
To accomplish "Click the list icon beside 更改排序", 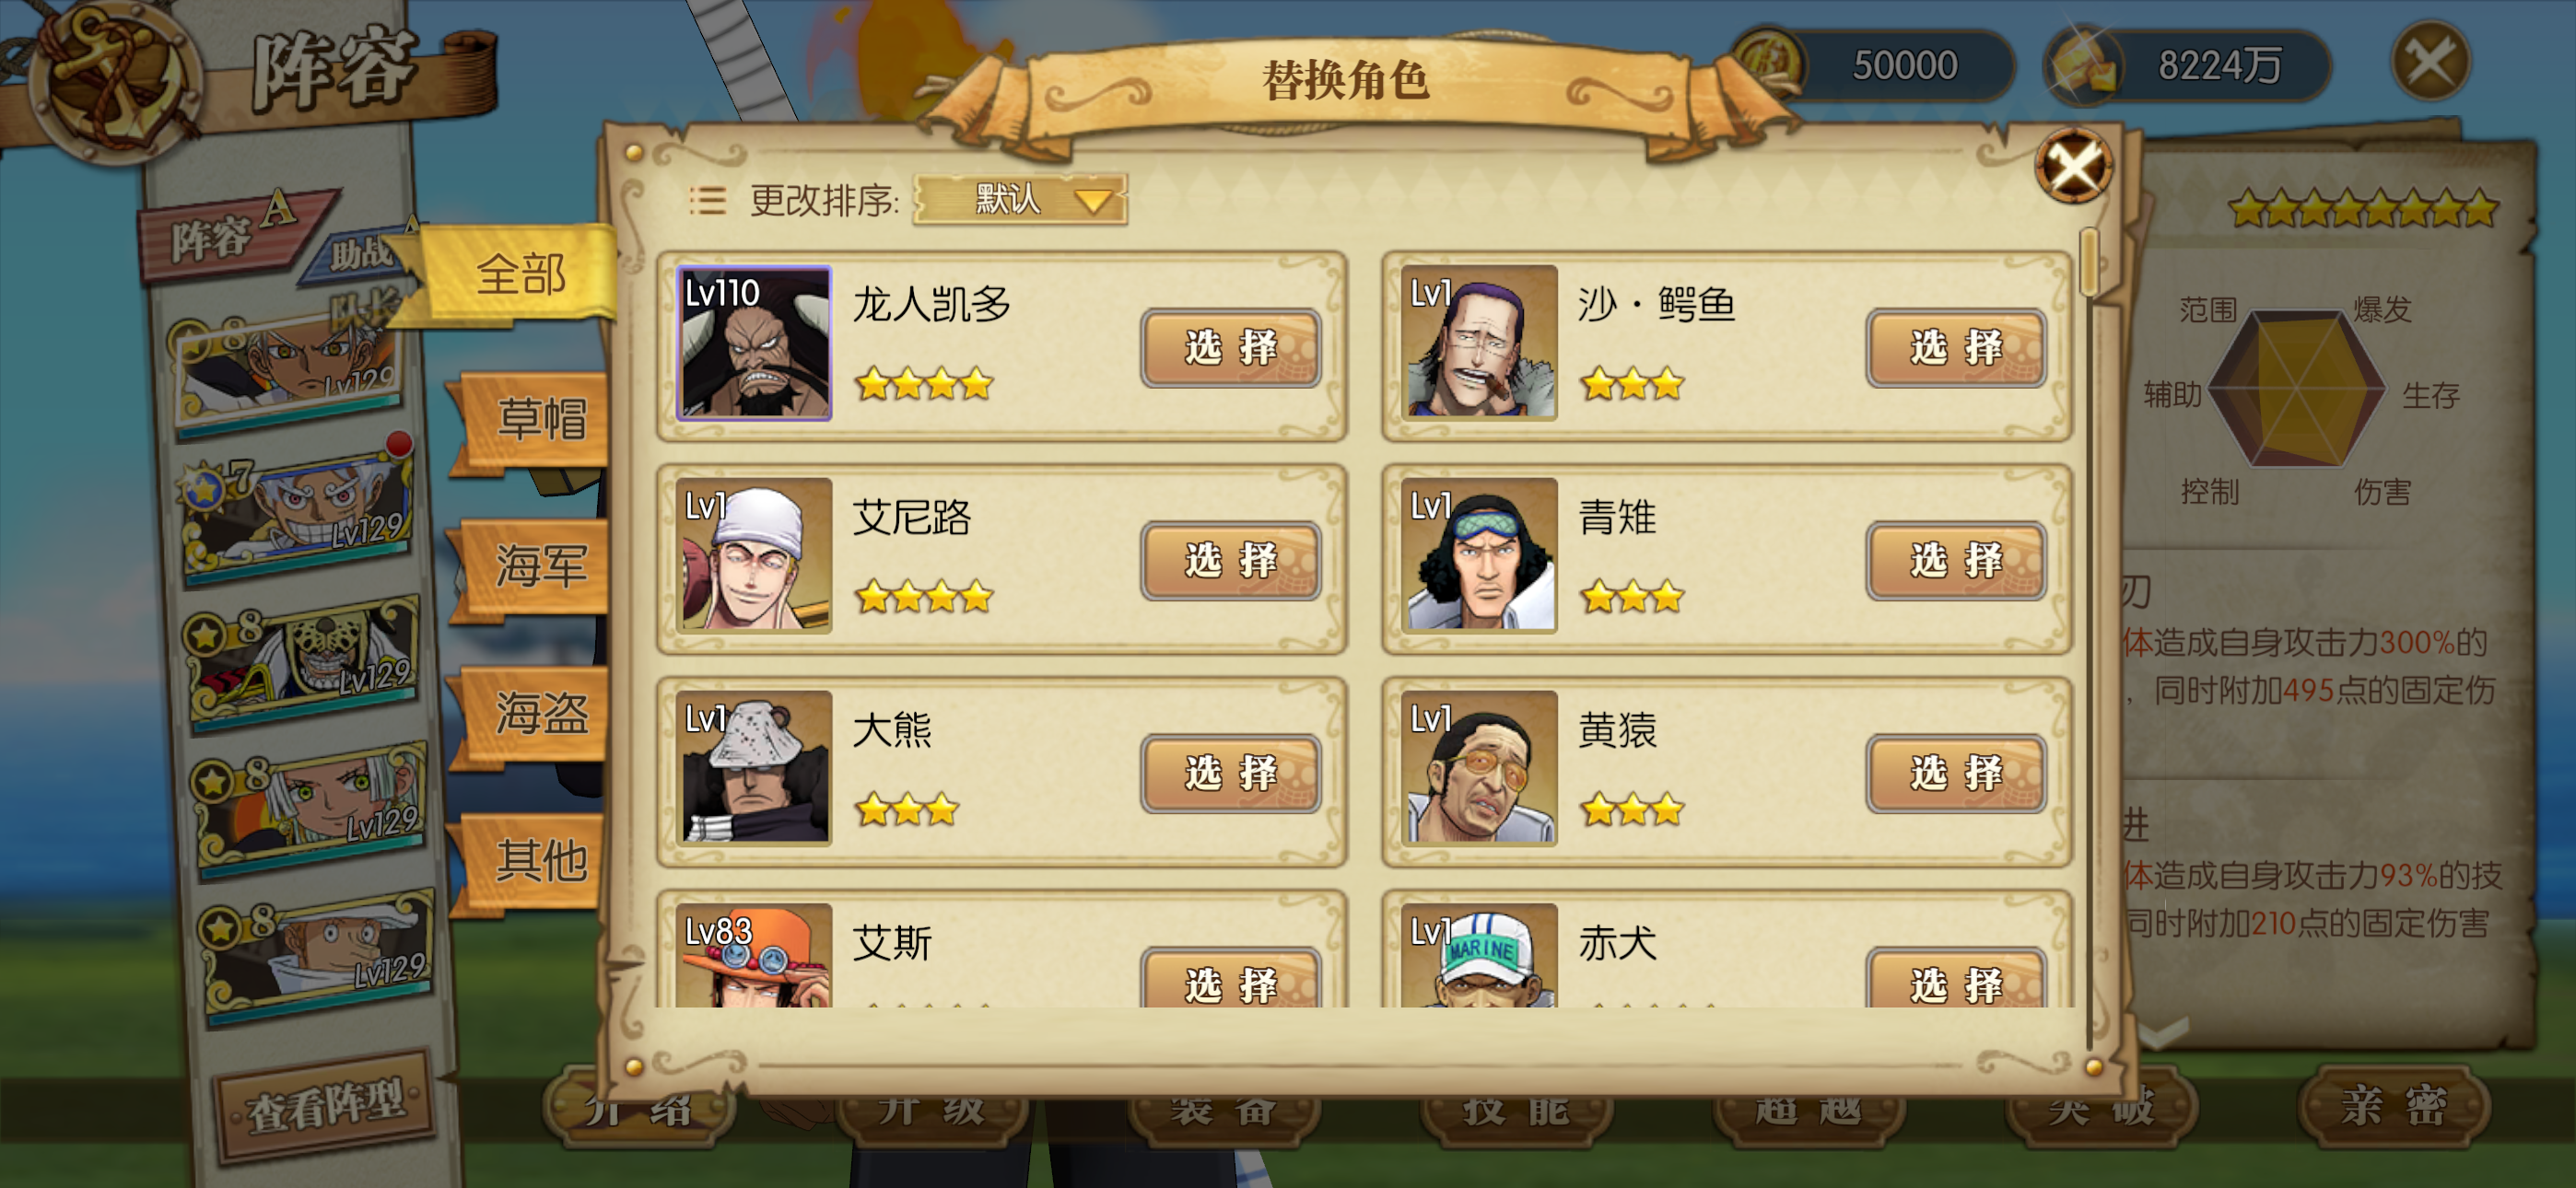I will point(707,200).
